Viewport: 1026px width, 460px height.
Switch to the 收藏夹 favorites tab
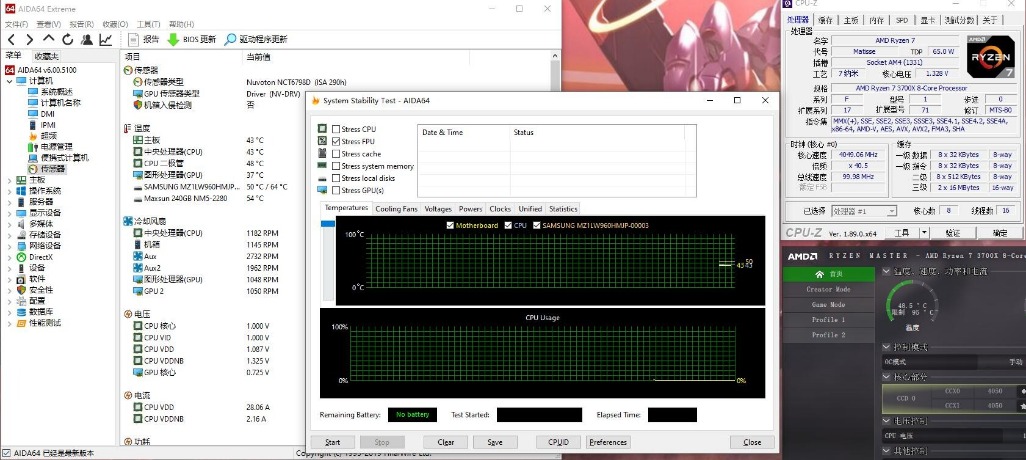[x=46, y=56]
